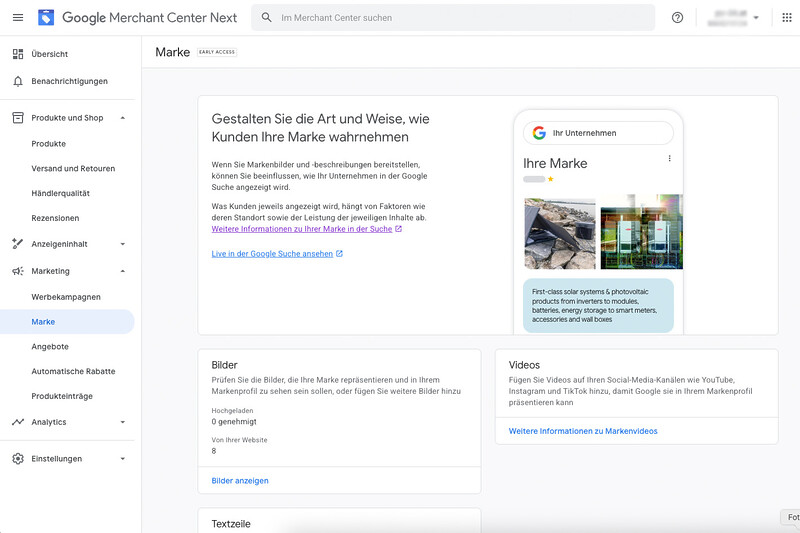
Task: Open the account switcher dropdown arrow
Action: 756,18
